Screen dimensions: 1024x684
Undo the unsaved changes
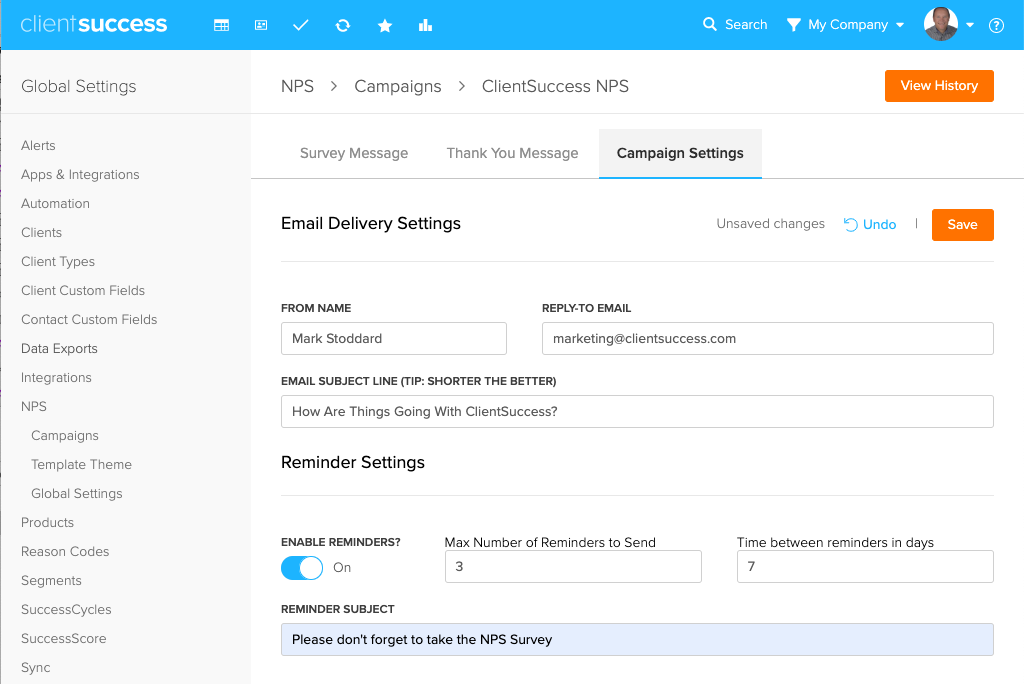tap(870, 225)
